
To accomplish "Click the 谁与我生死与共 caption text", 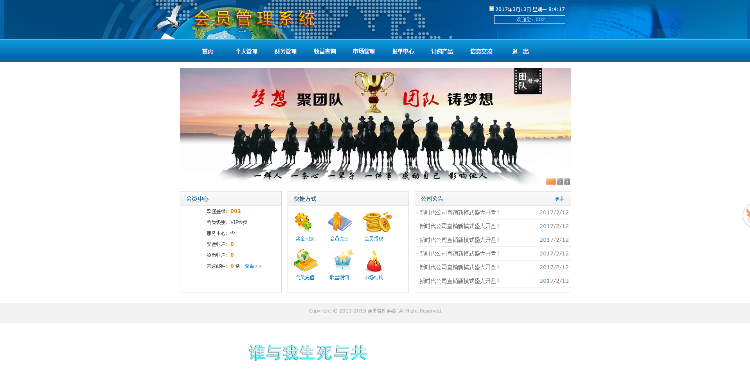I will (308, 352).
